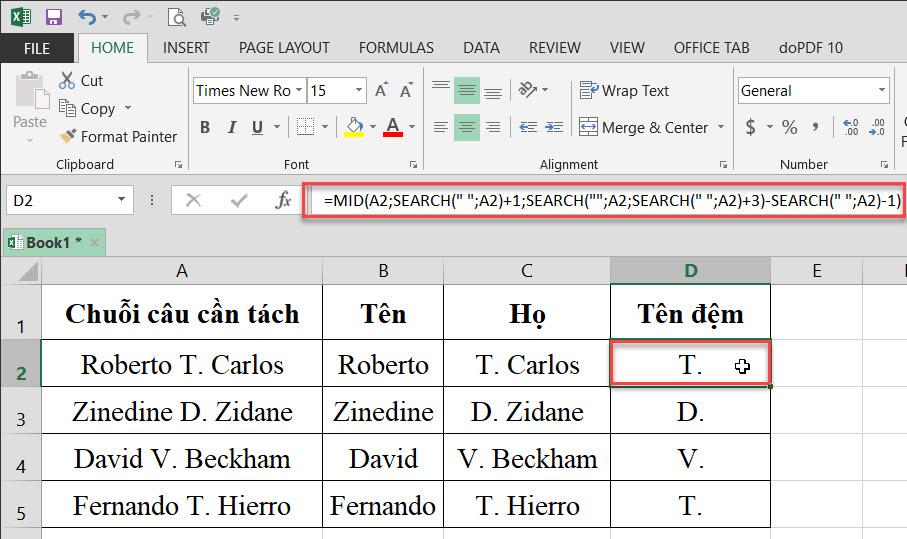The width and height of the screenshot is (907, 539).
Task: Switch to the INSERT tab
Action: (186, 47)
